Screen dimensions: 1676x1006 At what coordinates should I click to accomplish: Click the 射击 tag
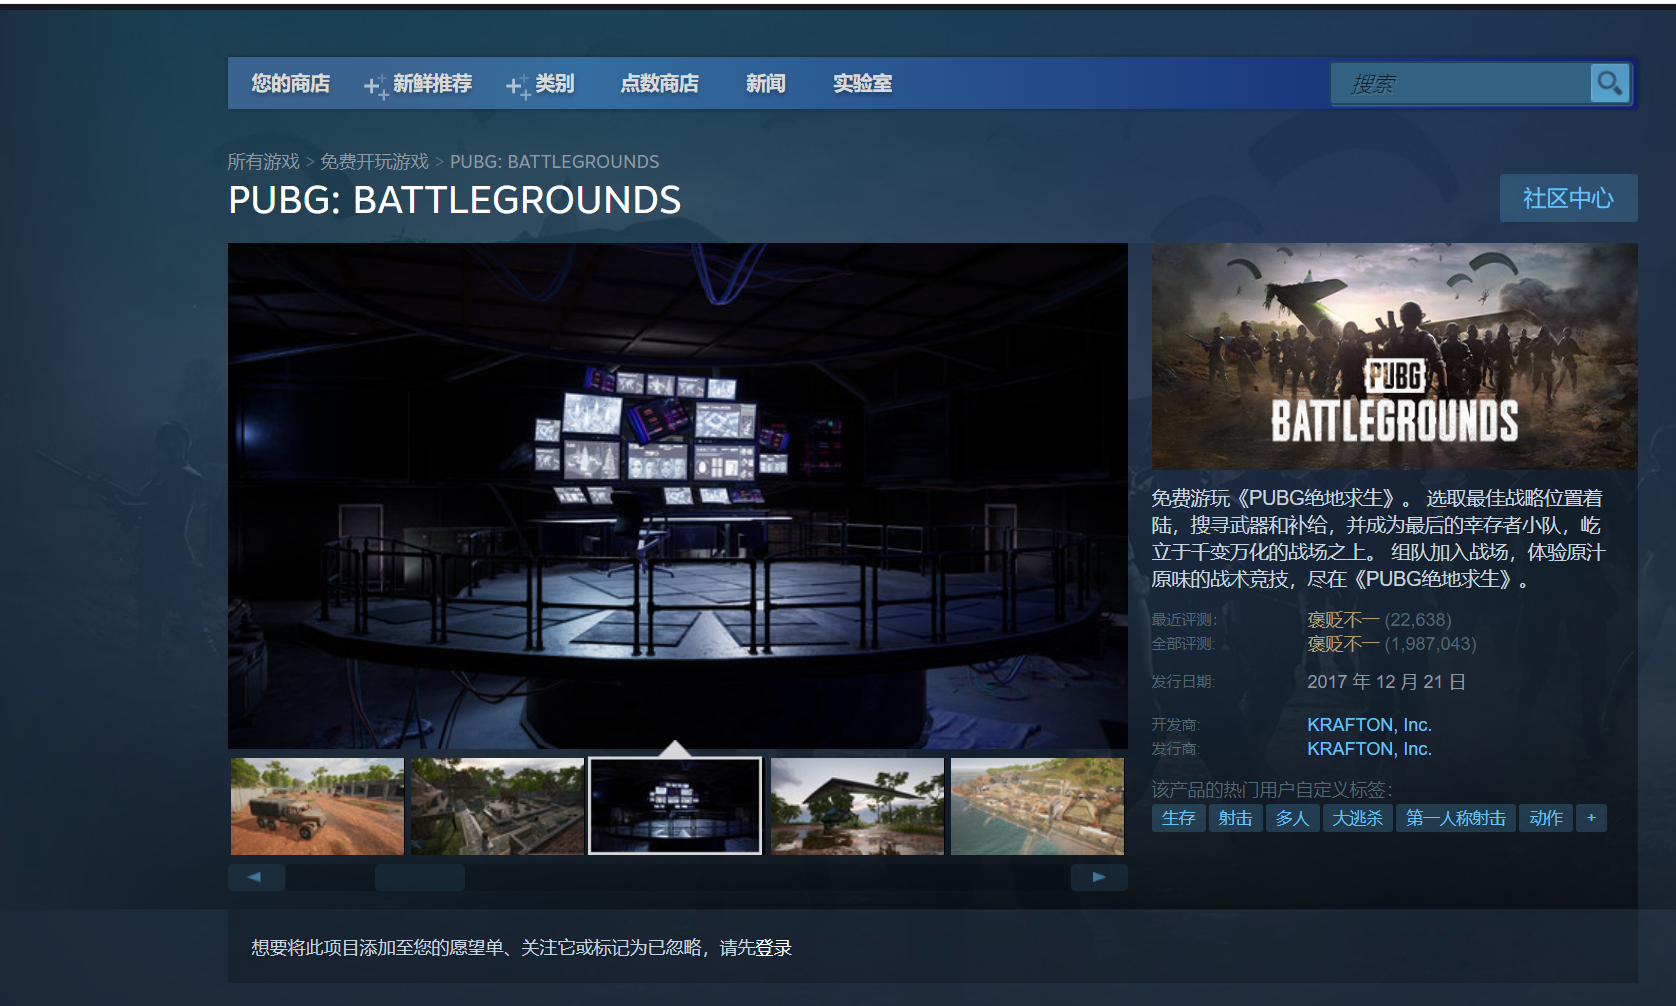click(x=1235, y=818)
